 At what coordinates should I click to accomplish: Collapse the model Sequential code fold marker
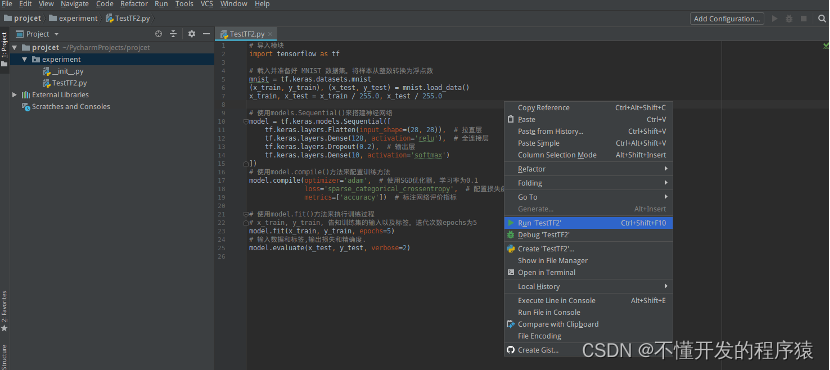pyautogui.click(x=245, y=121)
